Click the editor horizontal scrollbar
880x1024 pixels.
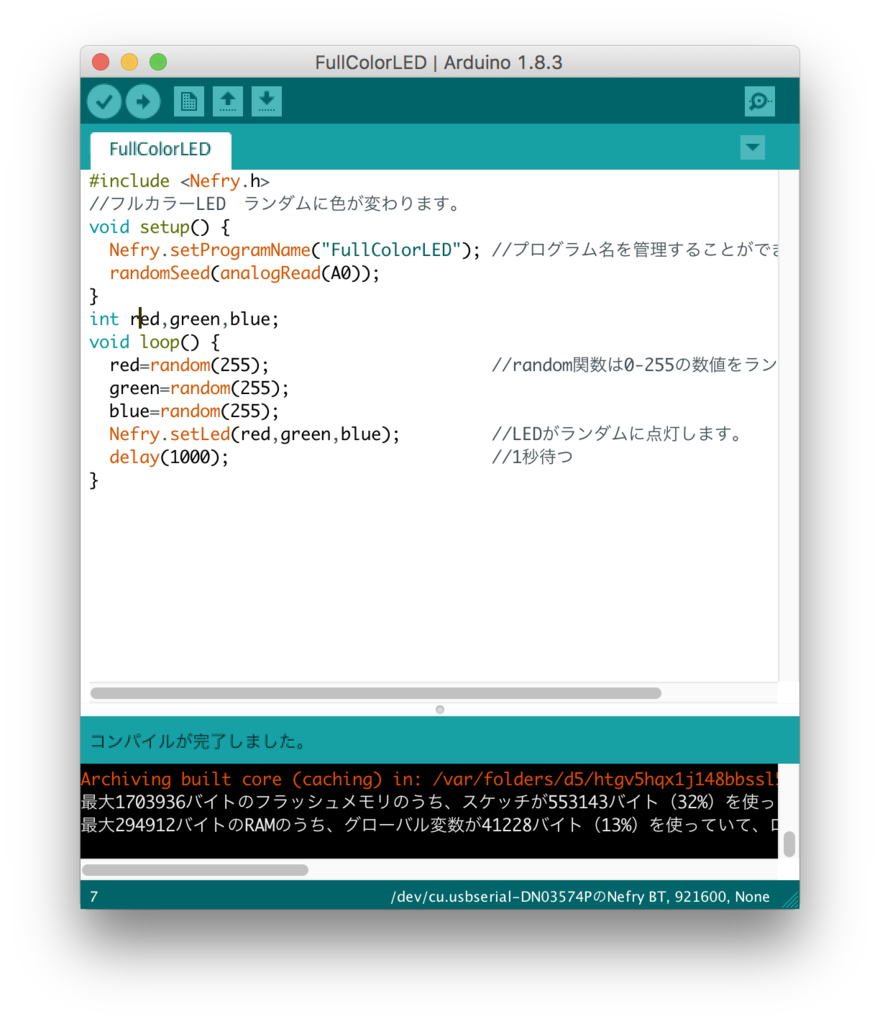375,693
